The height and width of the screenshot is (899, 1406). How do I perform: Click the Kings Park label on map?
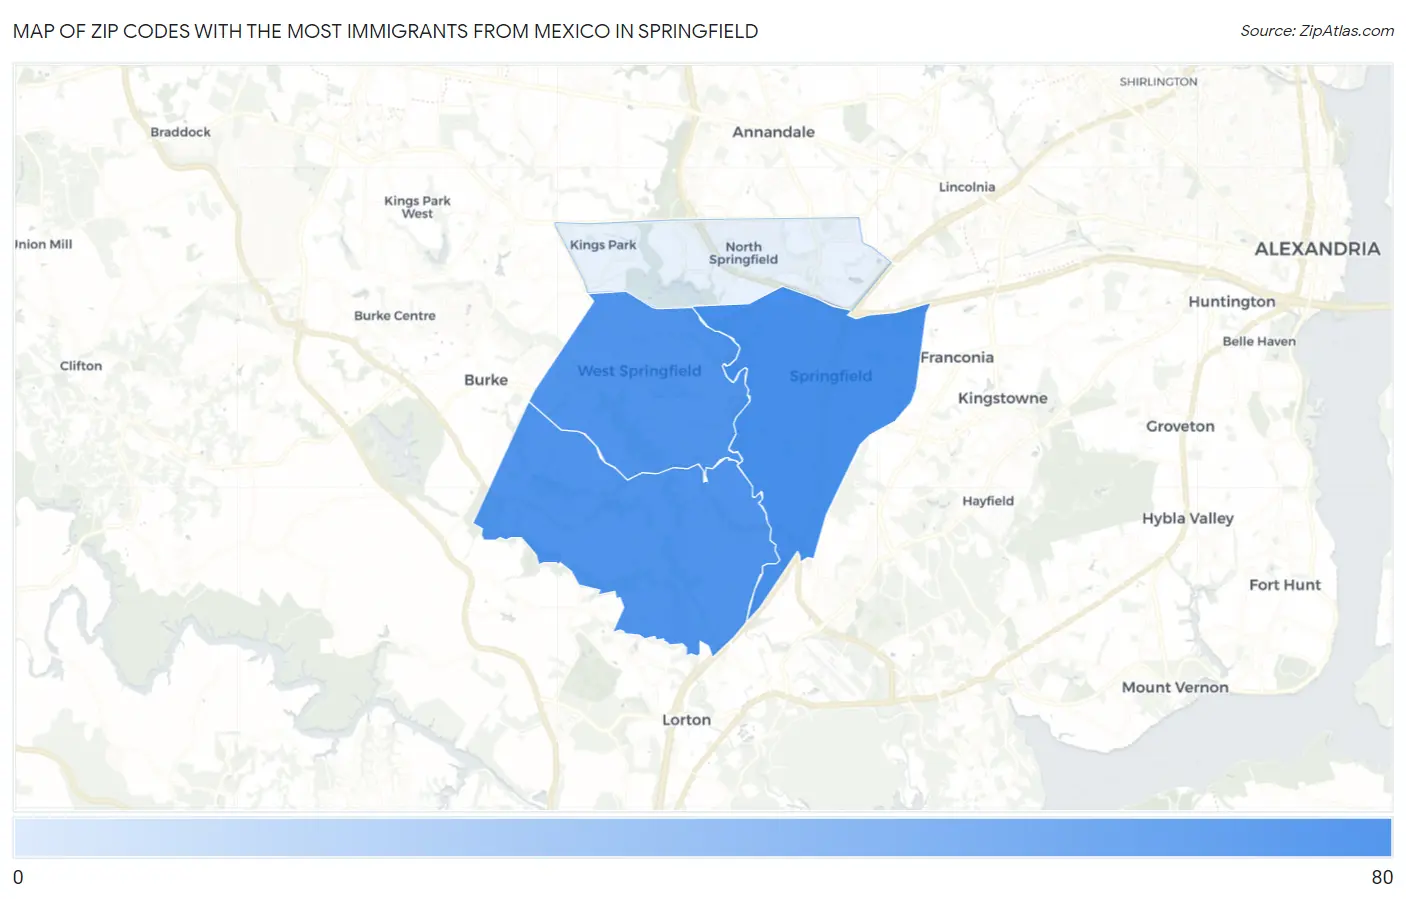[603, 245]
